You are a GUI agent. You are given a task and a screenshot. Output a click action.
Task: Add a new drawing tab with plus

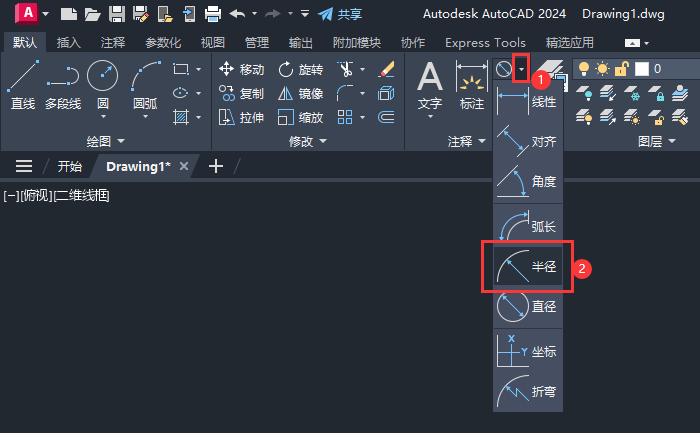(x=216, y=167)
